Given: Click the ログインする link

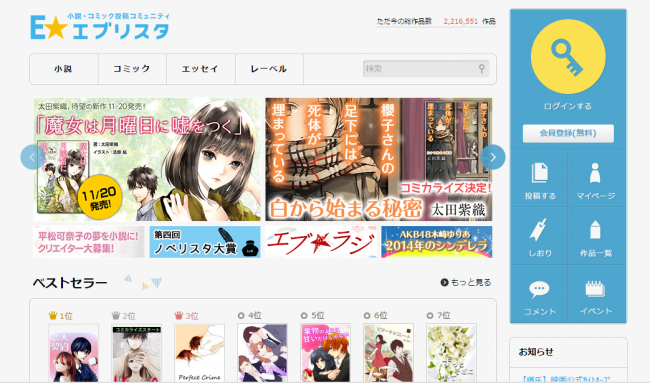Looking at the screenshot, I should click(x=568, y=106).
